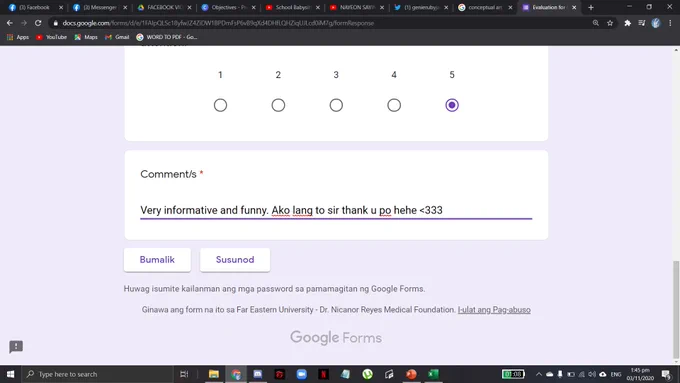Viewport: 680px width, 383px height.
Task: Click the ENG language indicator
Action: pyautogui.click(x=616, y=374)
